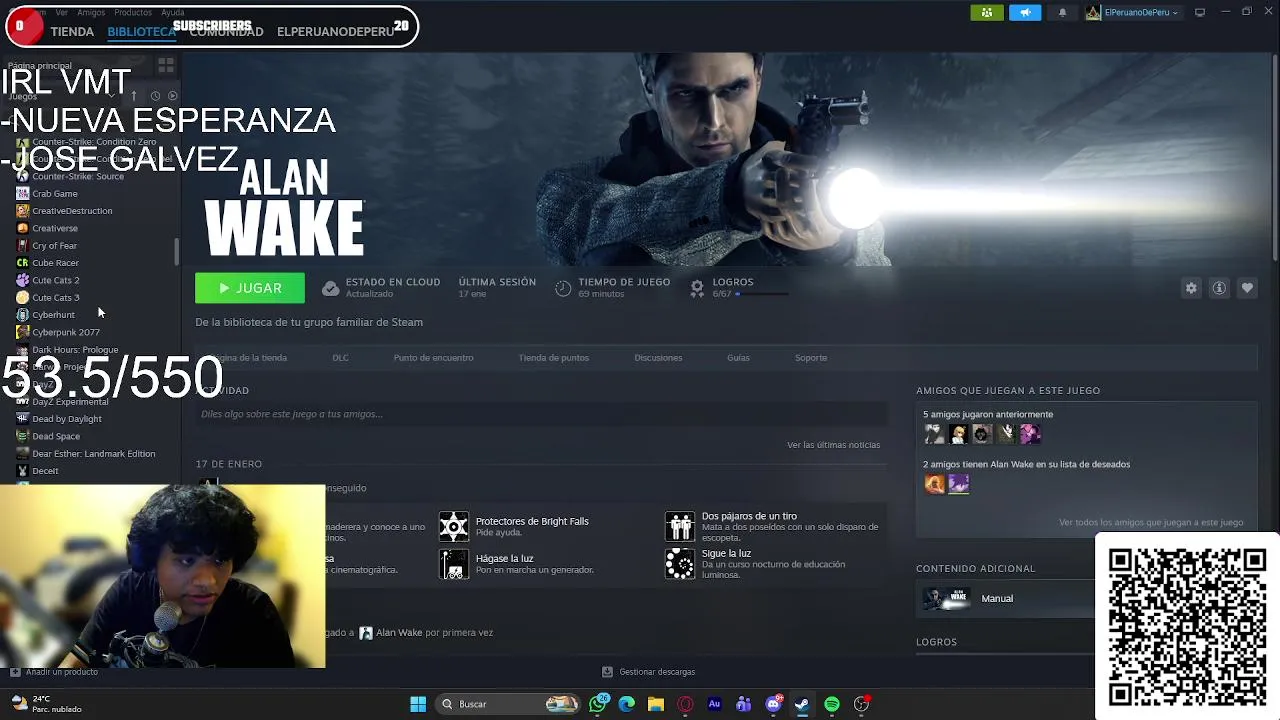Image resolution: width=1280 pixels, height=720 pixels.
Task: Open OBS Studio from the taskbar
Action: coord(861,704)
